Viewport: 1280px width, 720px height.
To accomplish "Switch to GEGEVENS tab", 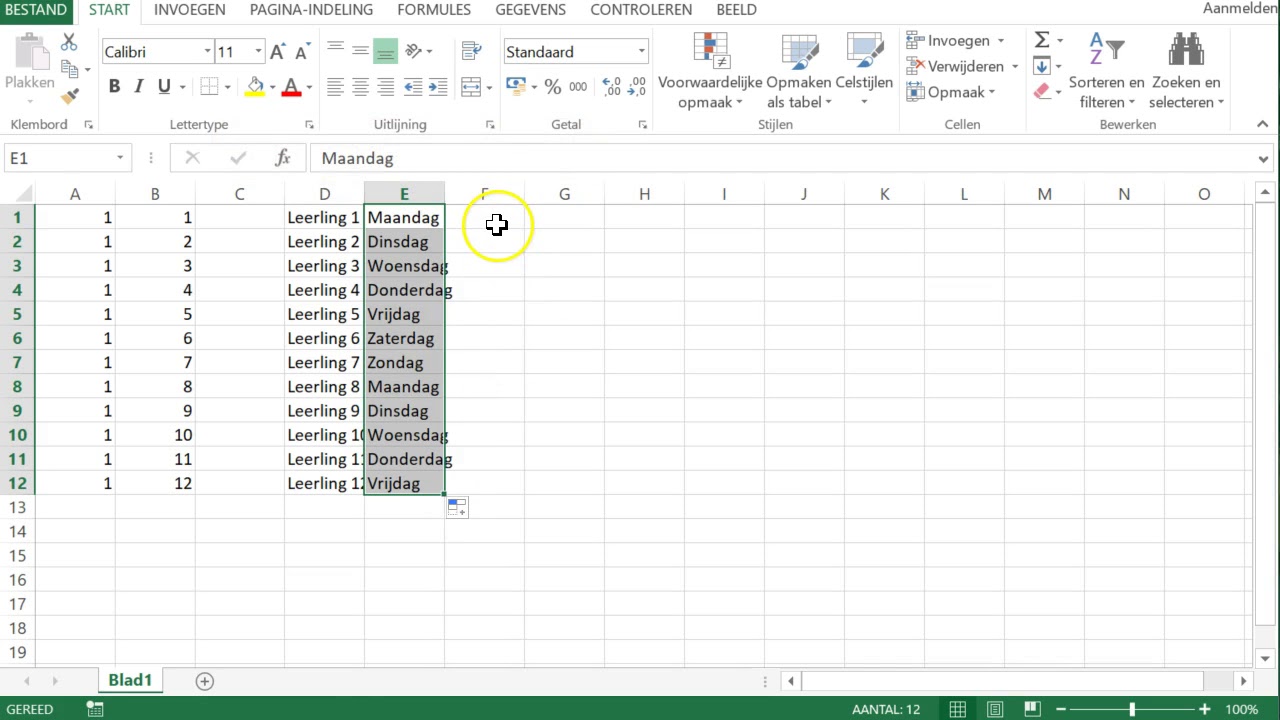I will (531, 10).
